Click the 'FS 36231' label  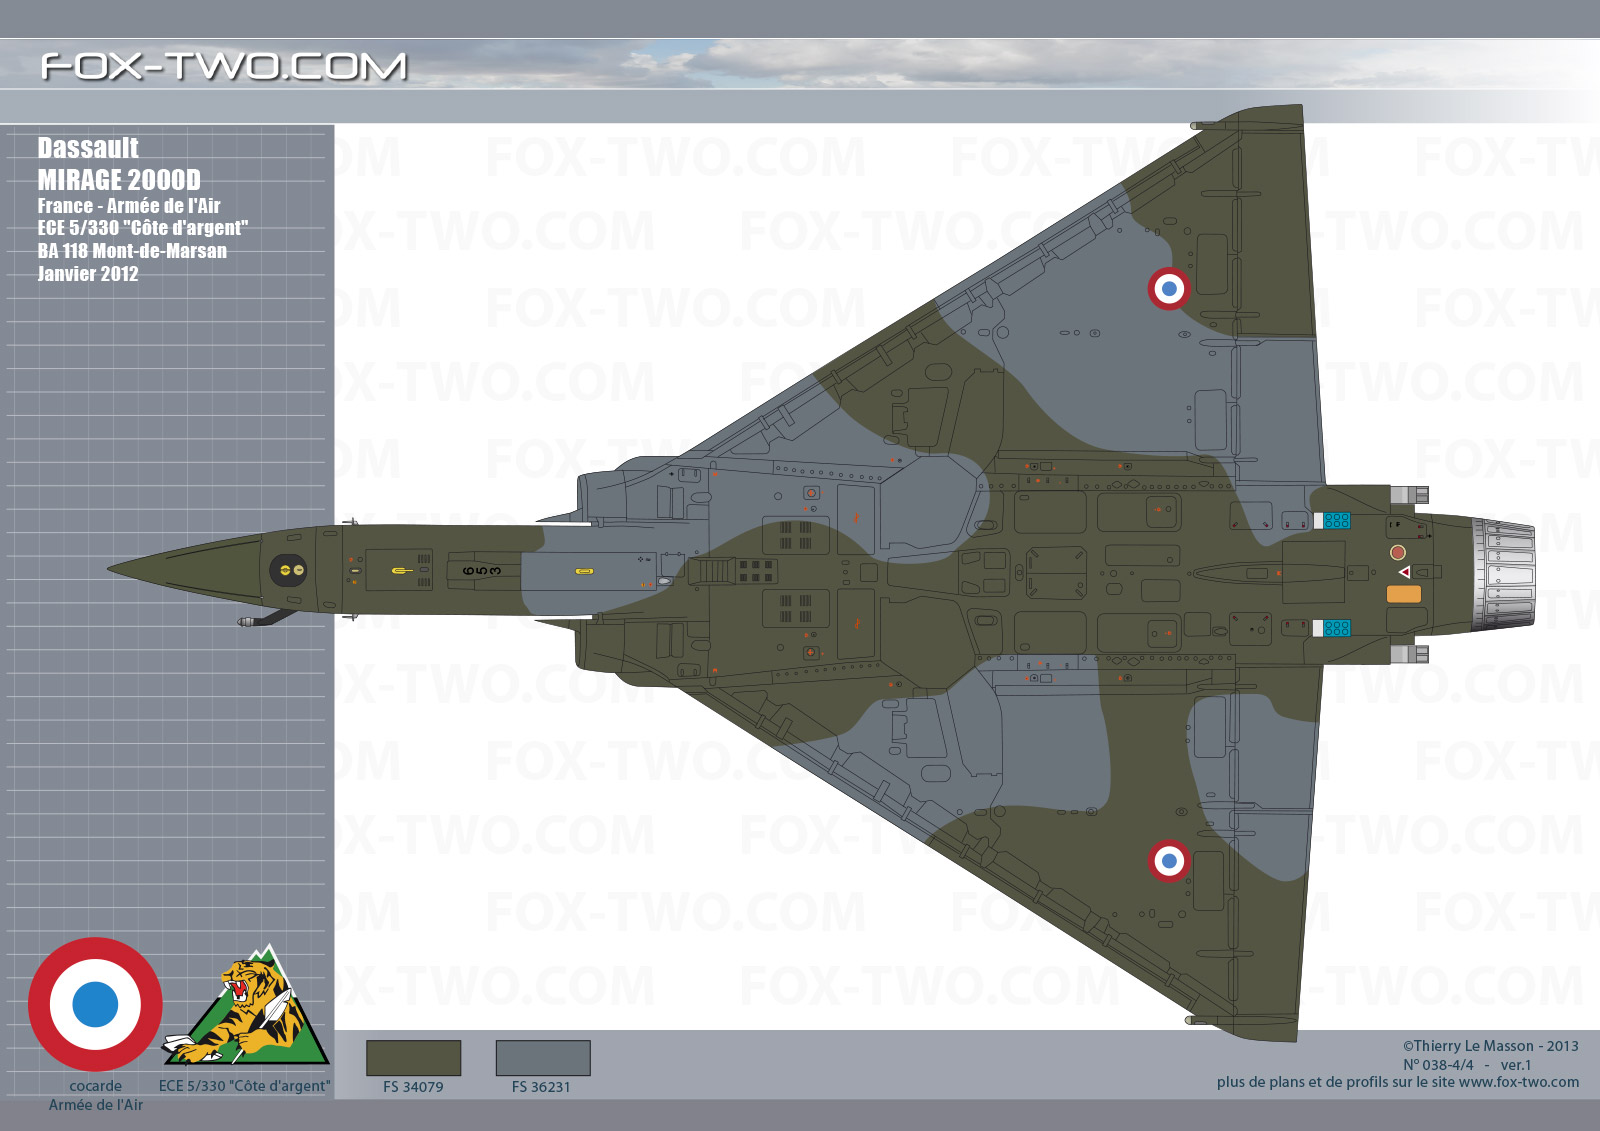[x=541, y=1087]
